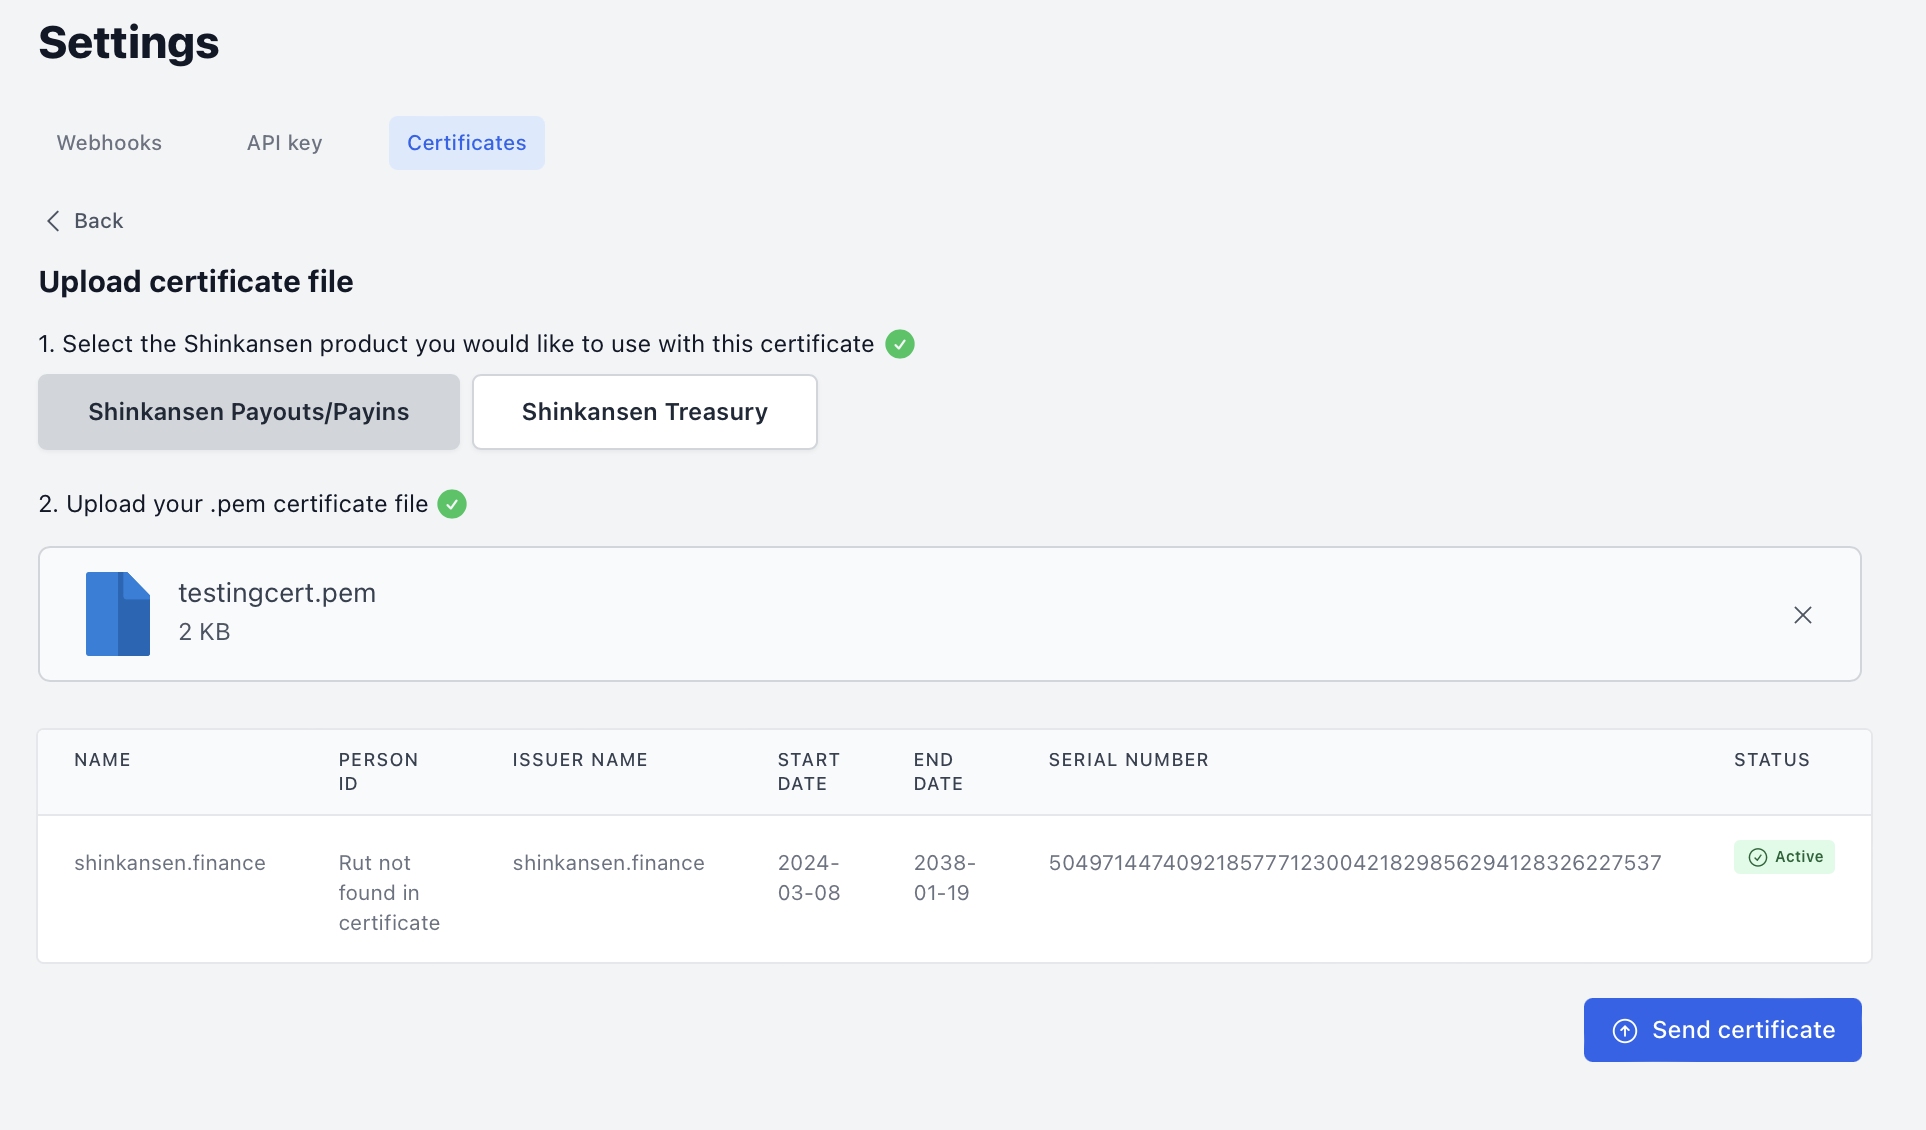
Task: Choose Shinkansen Treasury product
Action: click(x=645, y=412)
